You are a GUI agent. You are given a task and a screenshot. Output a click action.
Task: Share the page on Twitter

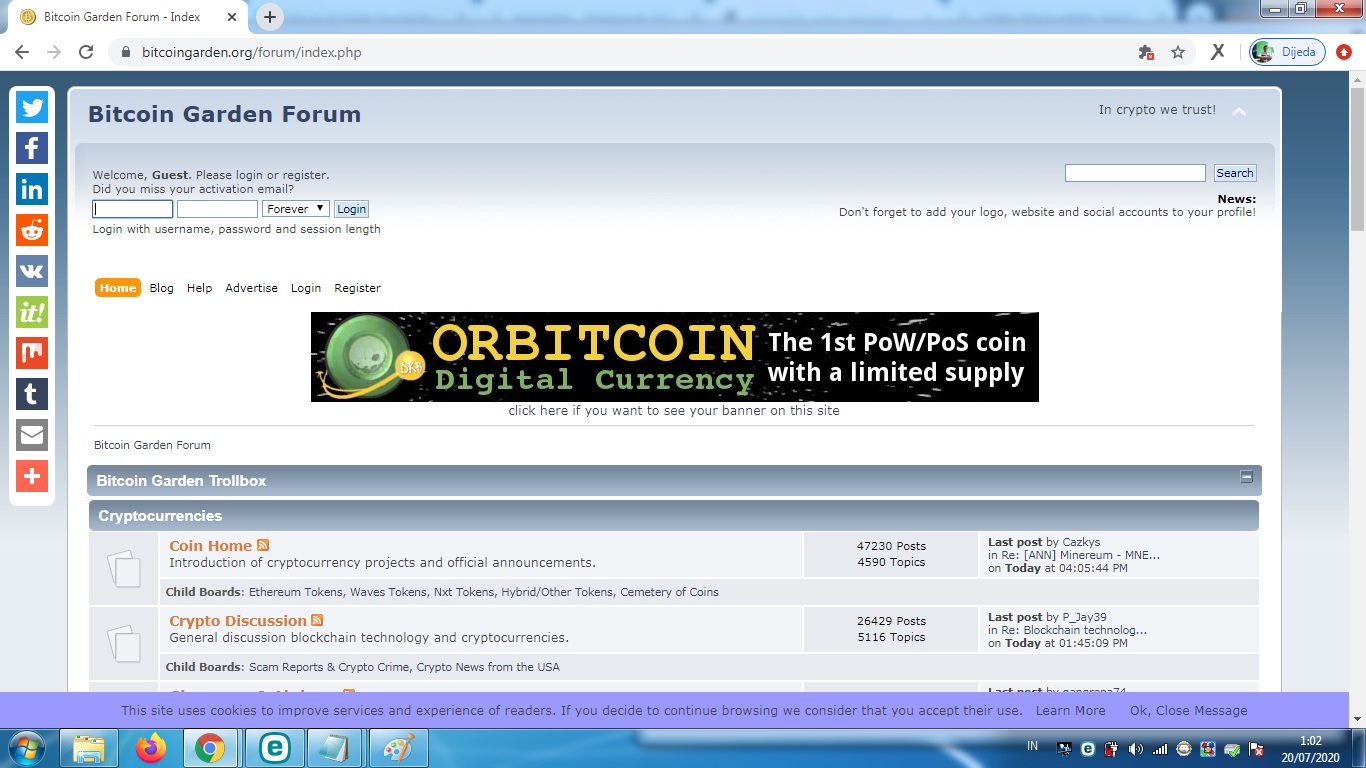pos(32,107)
